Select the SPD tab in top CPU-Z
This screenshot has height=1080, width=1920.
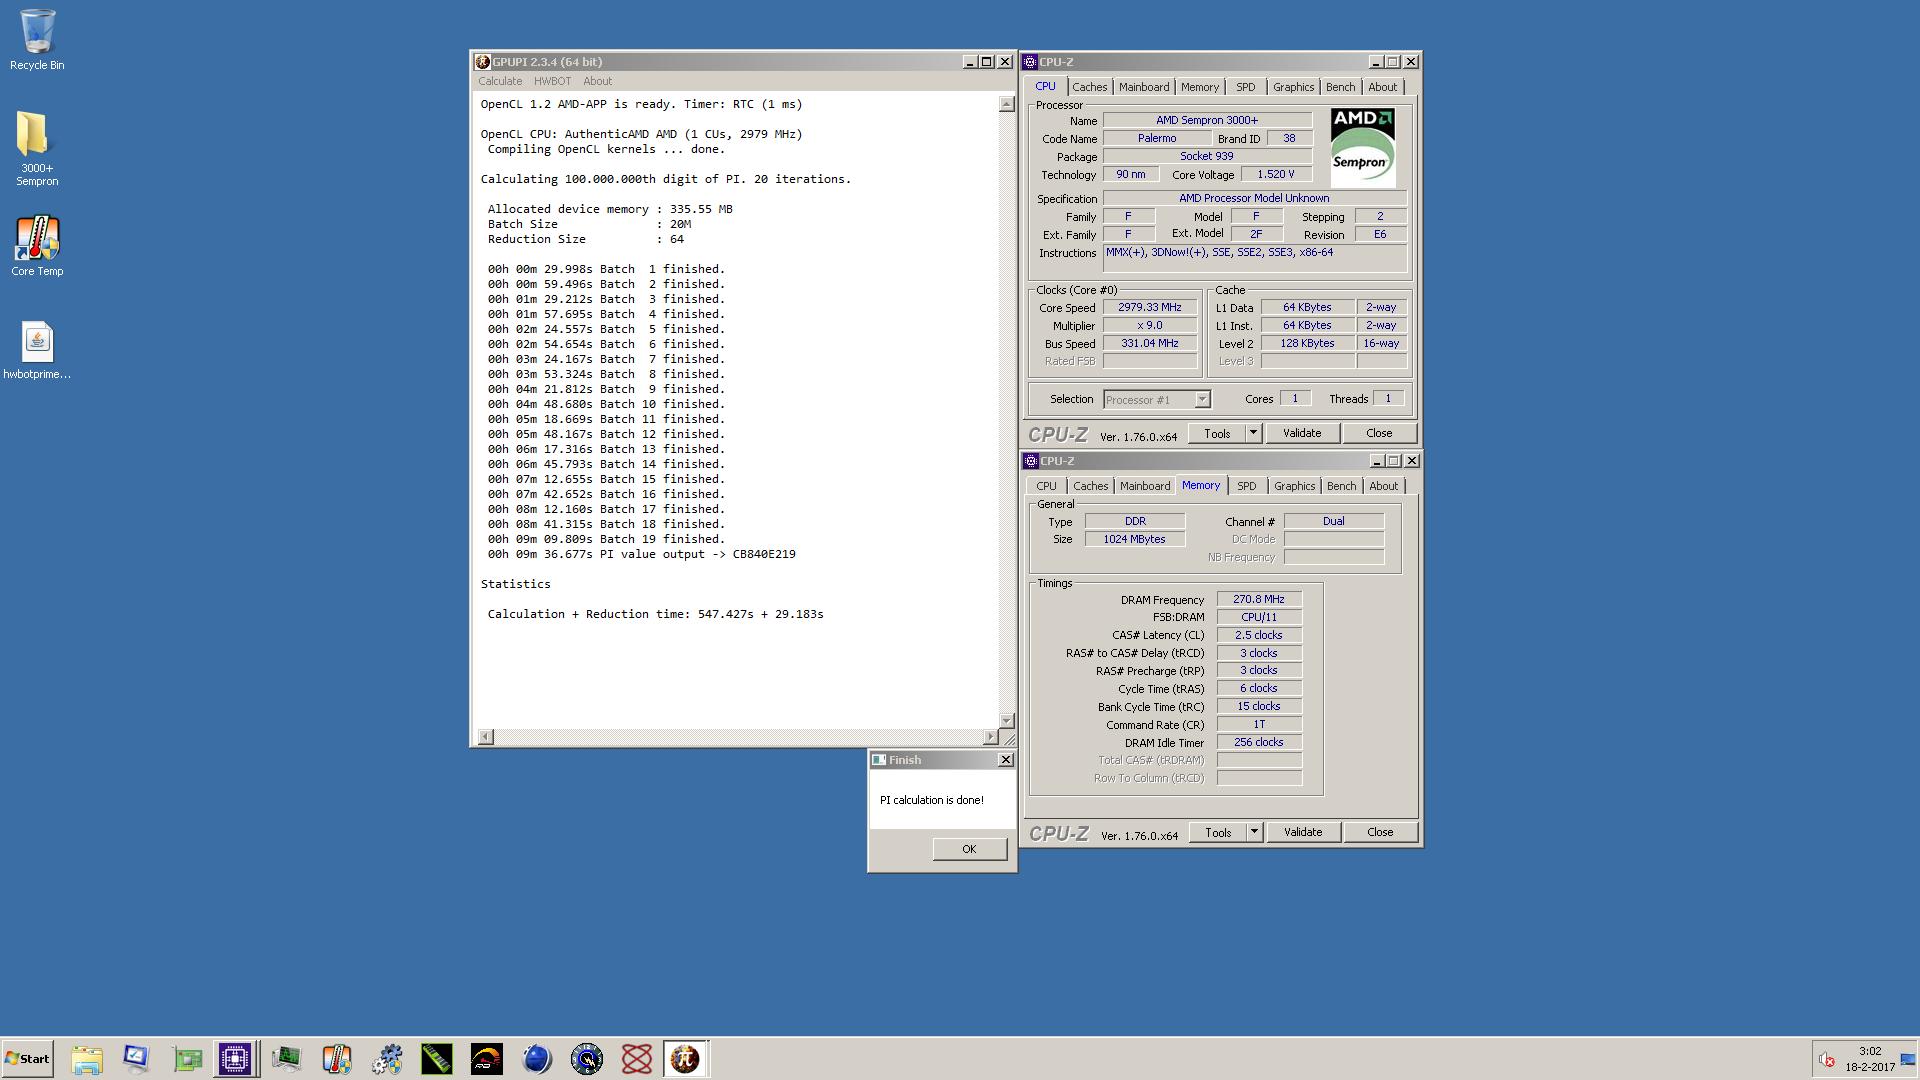tap(1246, 87)
